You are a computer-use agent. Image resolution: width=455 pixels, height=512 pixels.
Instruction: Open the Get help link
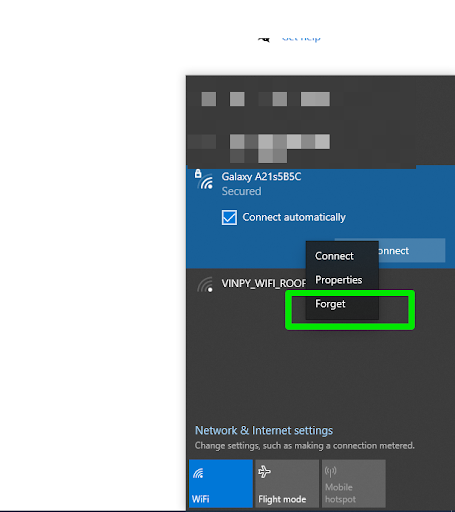[301, 39]
